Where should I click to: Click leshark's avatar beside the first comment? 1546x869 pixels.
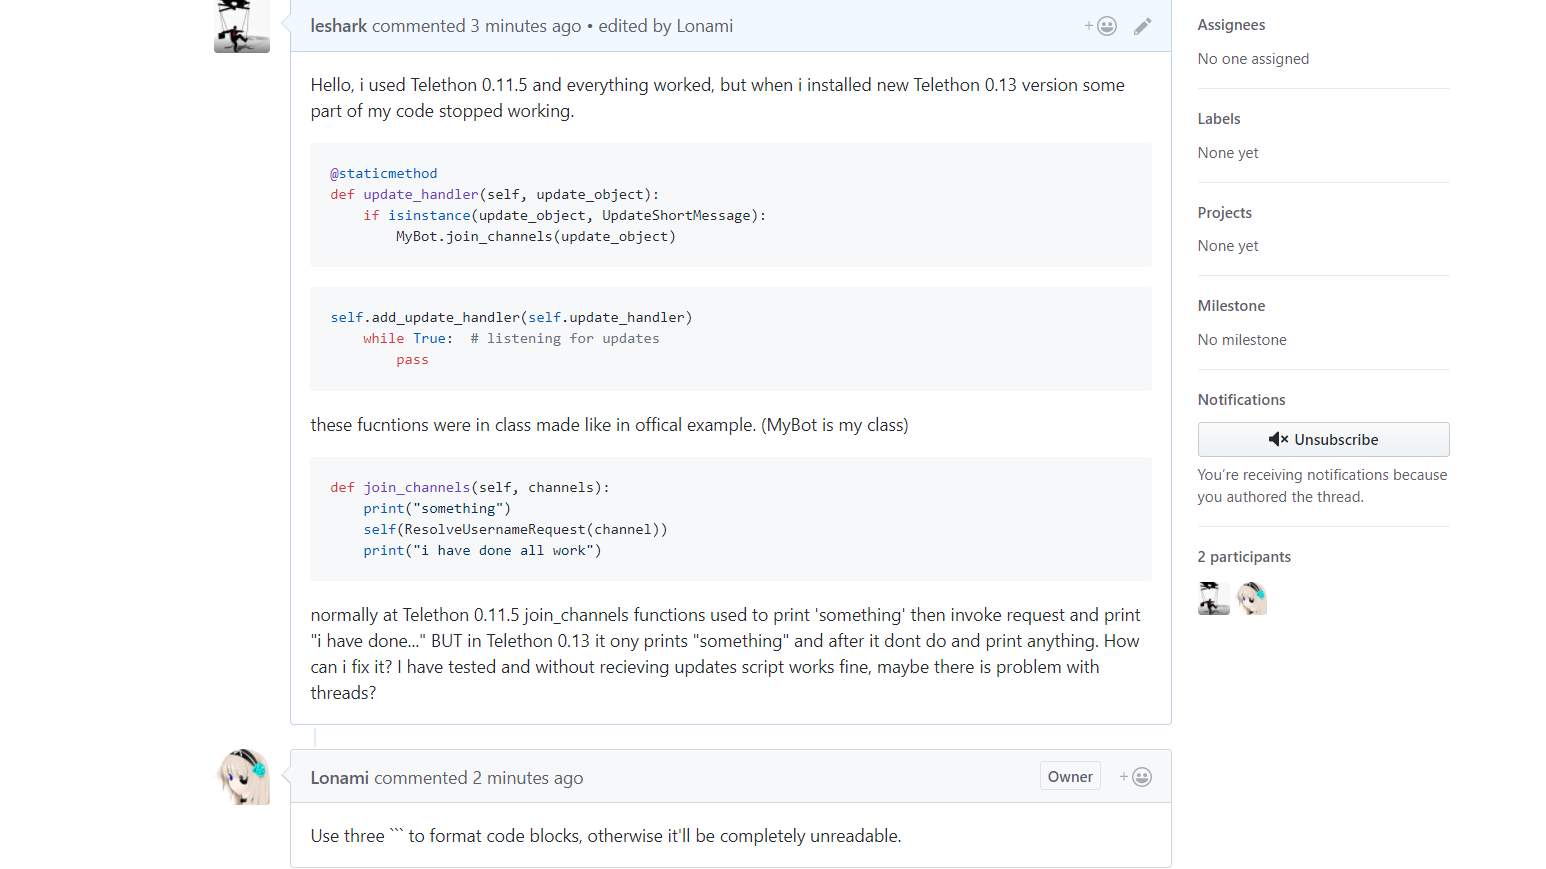click(x=241, y=27)
